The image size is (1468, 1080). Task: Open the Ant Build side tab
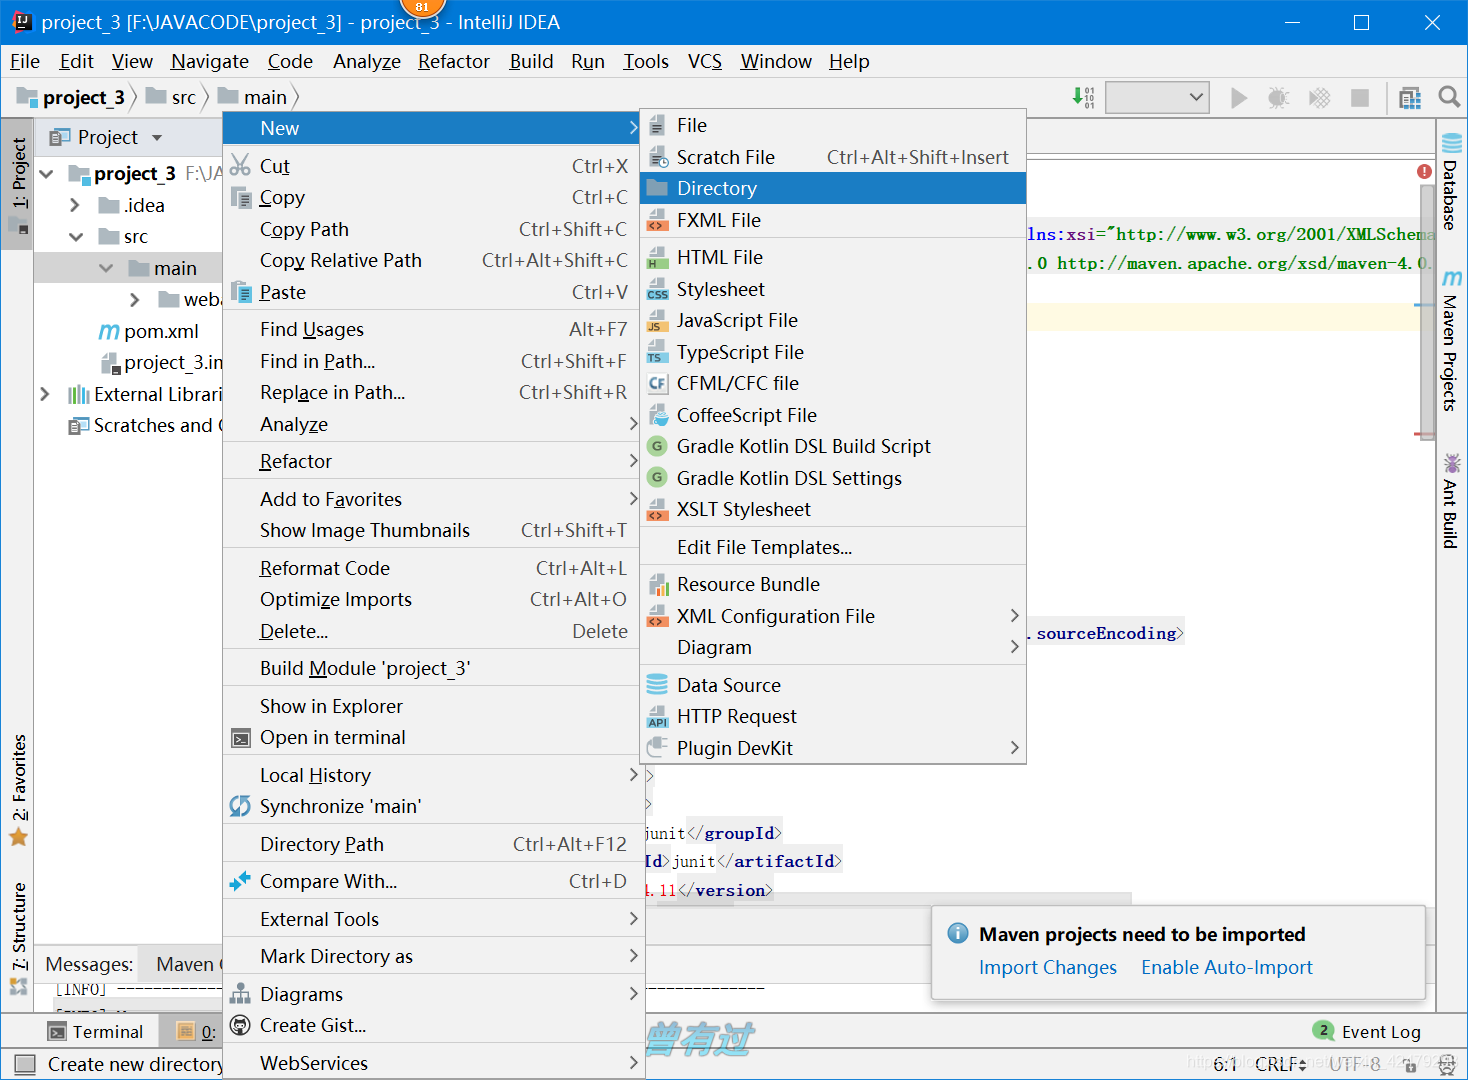[1451, 500]
